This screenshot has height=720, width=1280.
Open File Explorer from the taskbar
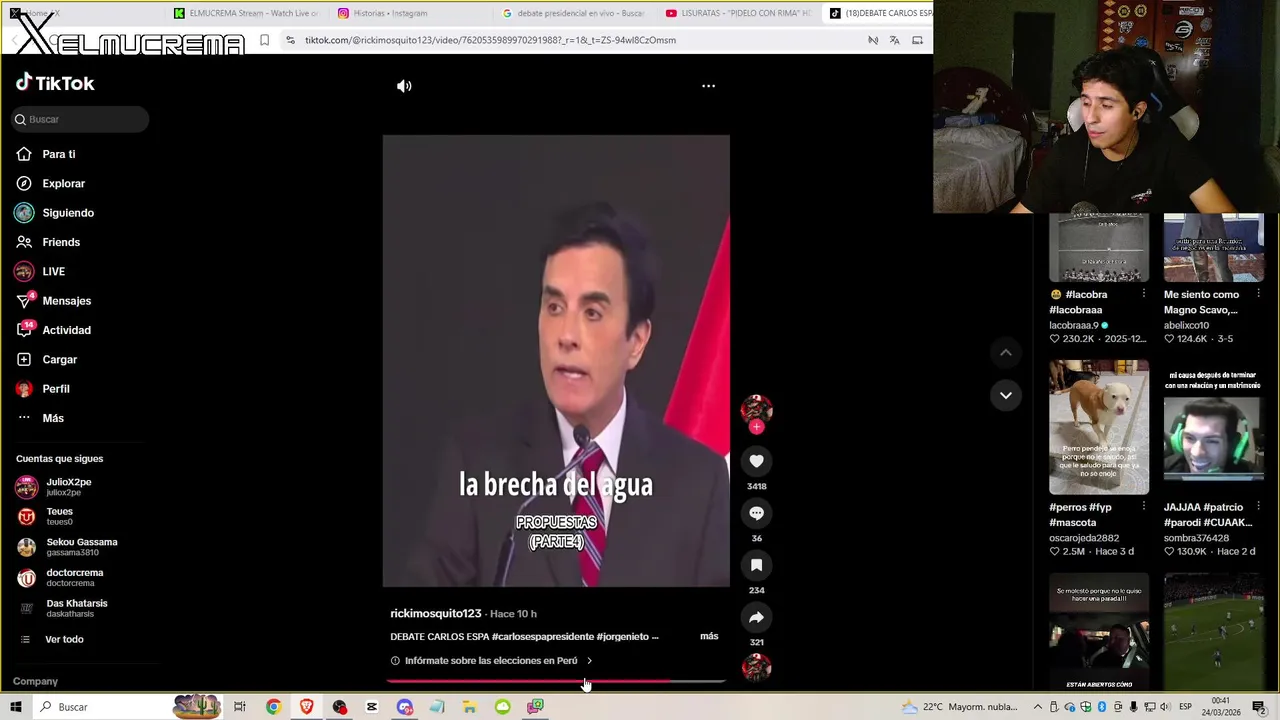point(469,707)
